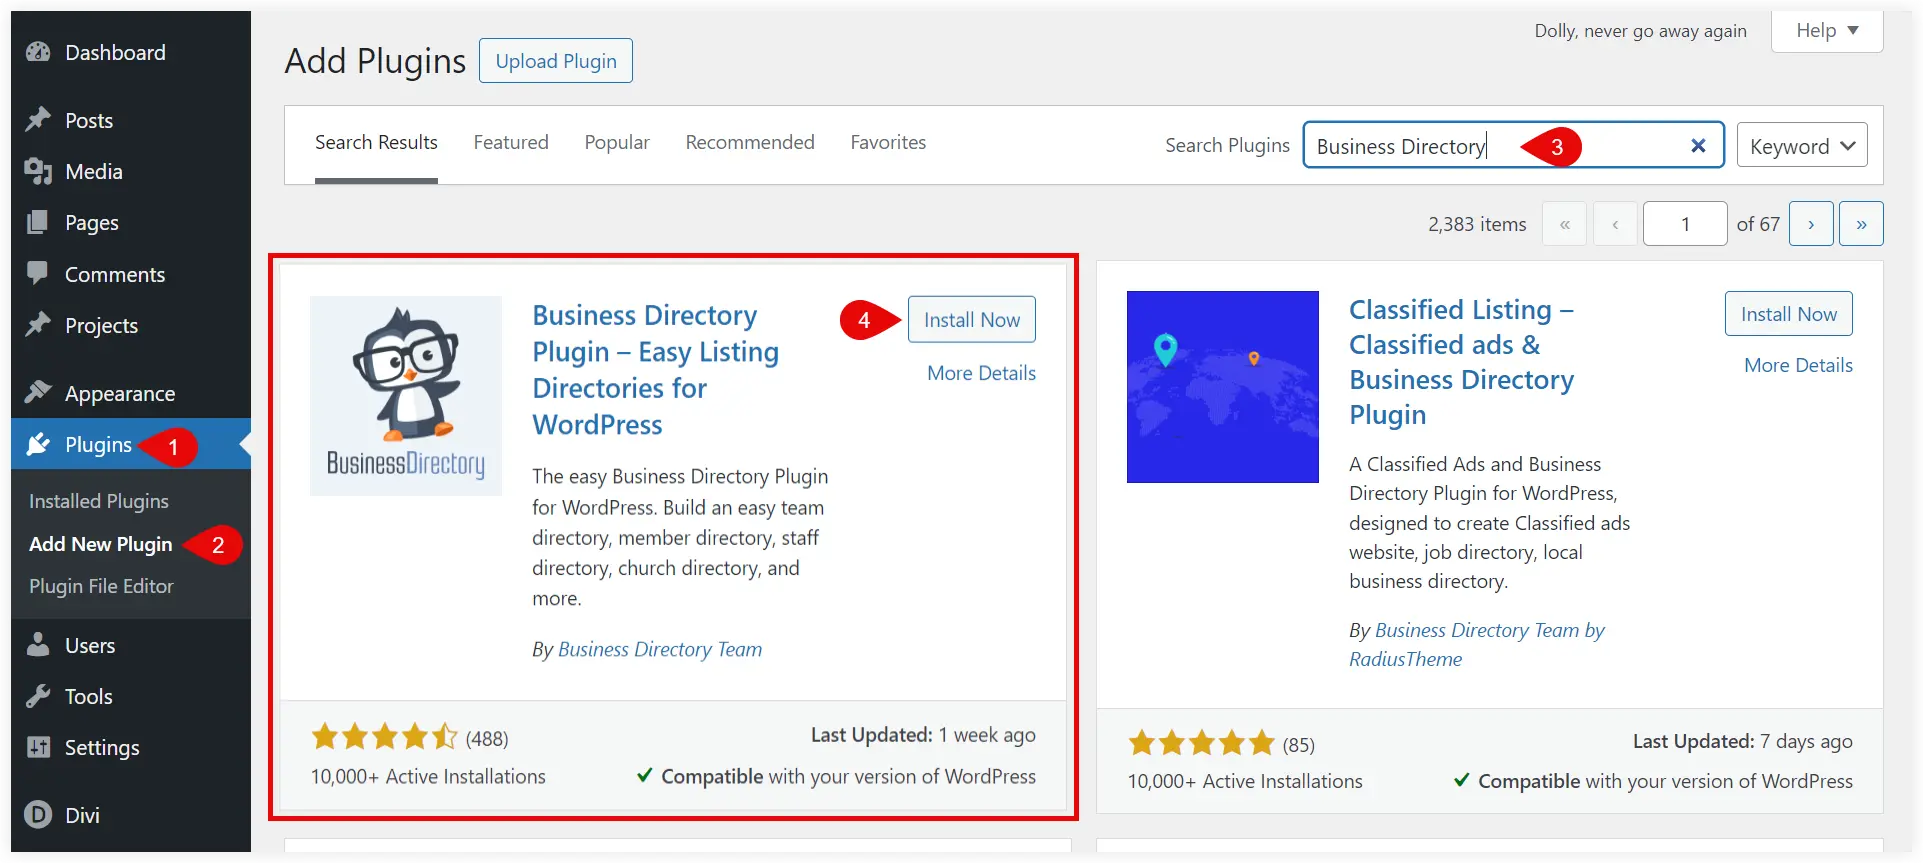Install Business Directory Plugin now
This screenshot has height=864, width=1924.
point(972,320)
